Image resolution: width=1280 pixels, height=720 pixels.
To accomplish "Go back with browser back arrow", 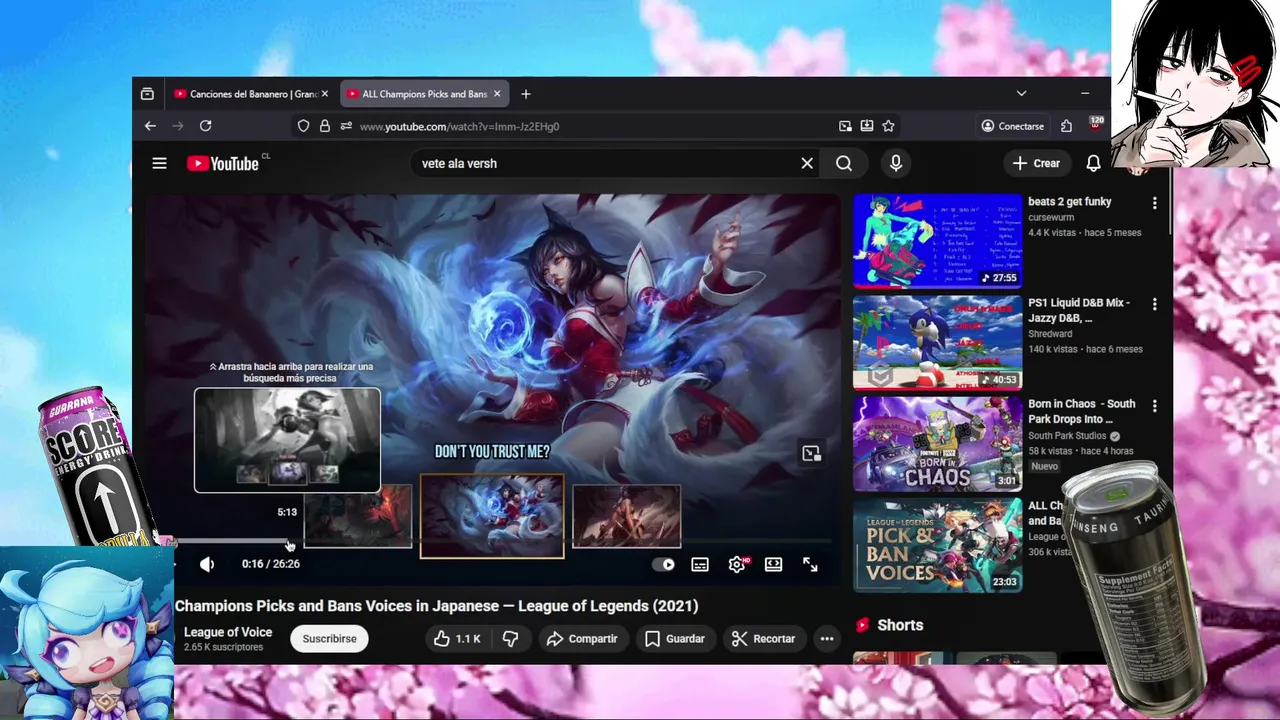I will point(150,126).
